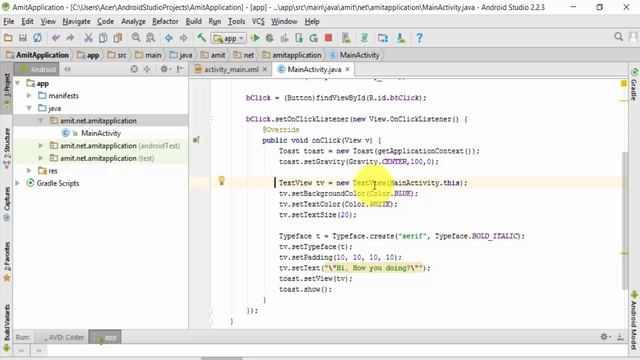This screenshot has width=640, height=360.
Task: Click the Cut scissors icon
Action: pos(88,38)
